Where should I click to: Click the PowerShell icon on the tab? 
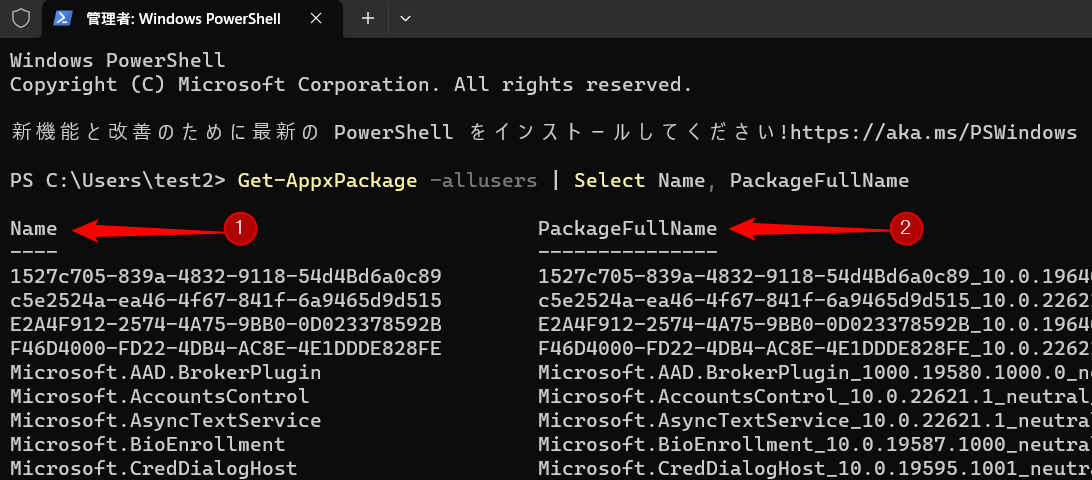(x=63, y=18)
